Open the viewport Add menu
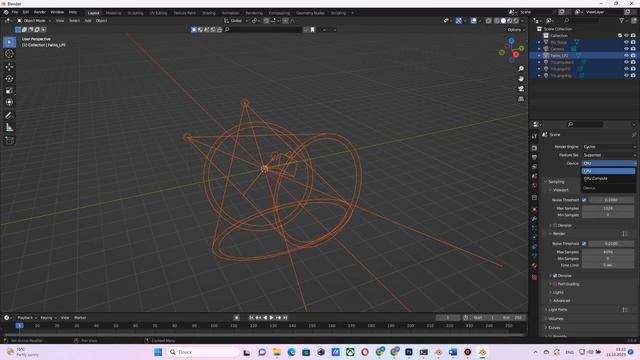 tap(88, 21)
